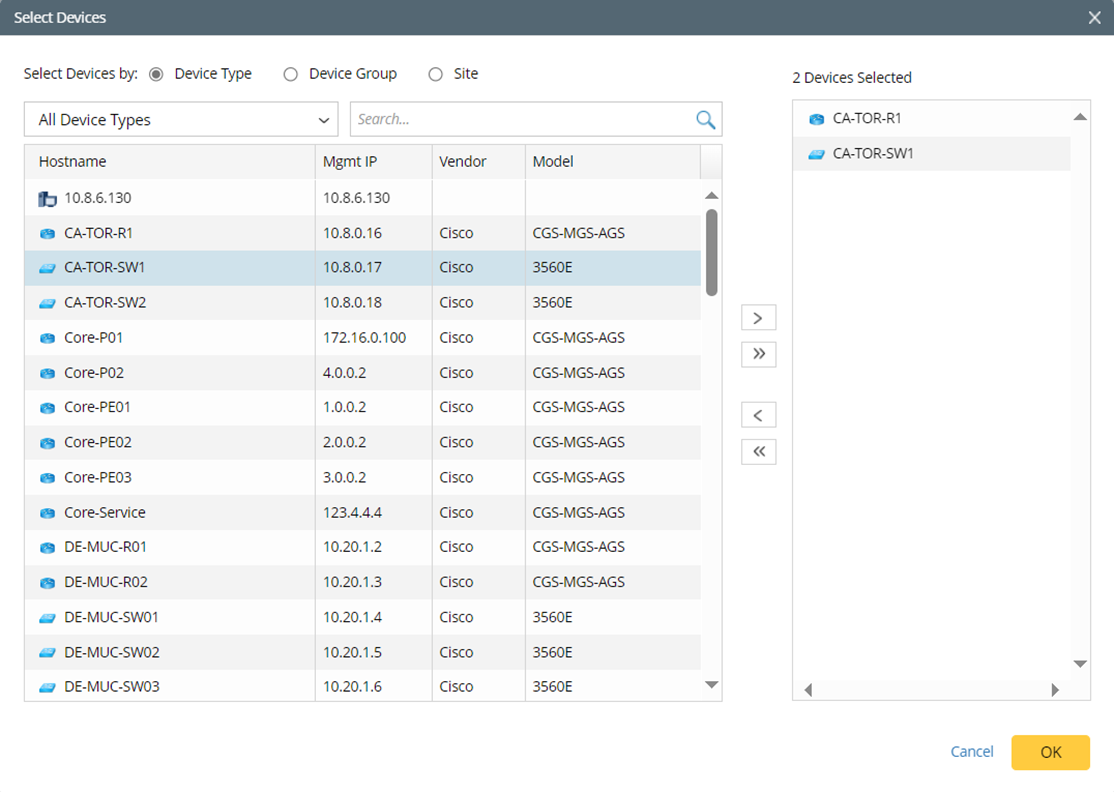This screenshot has width=1114, height=792.
Task: Click the Cancel link
Action: click(x=971, y=752)
